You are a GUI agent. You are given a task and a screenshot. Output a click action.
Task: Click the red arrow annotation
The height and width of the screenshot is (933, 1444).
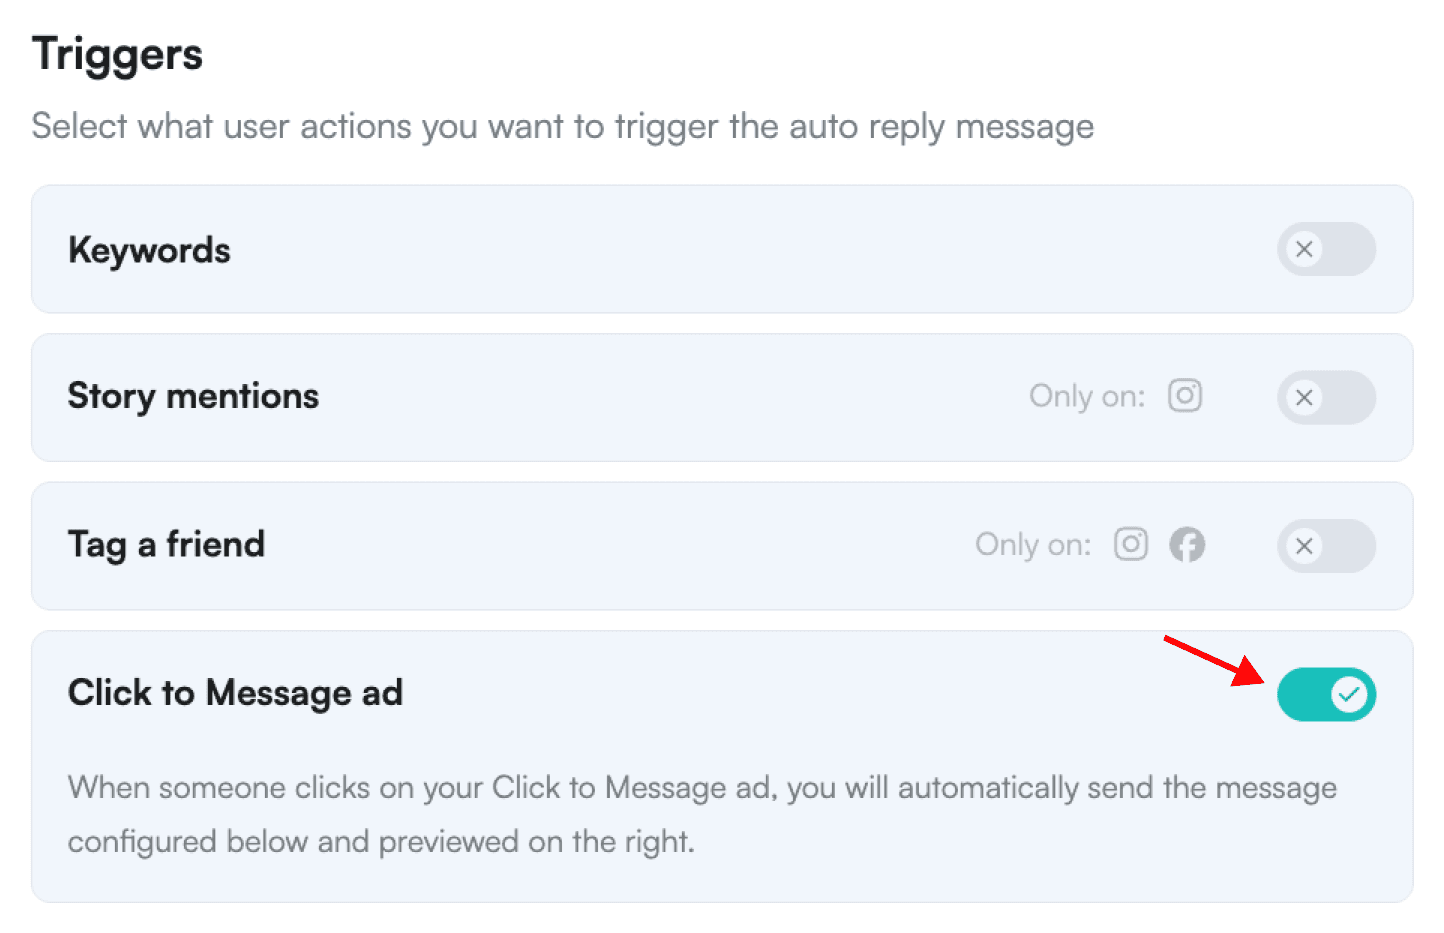pos(1212,659)
